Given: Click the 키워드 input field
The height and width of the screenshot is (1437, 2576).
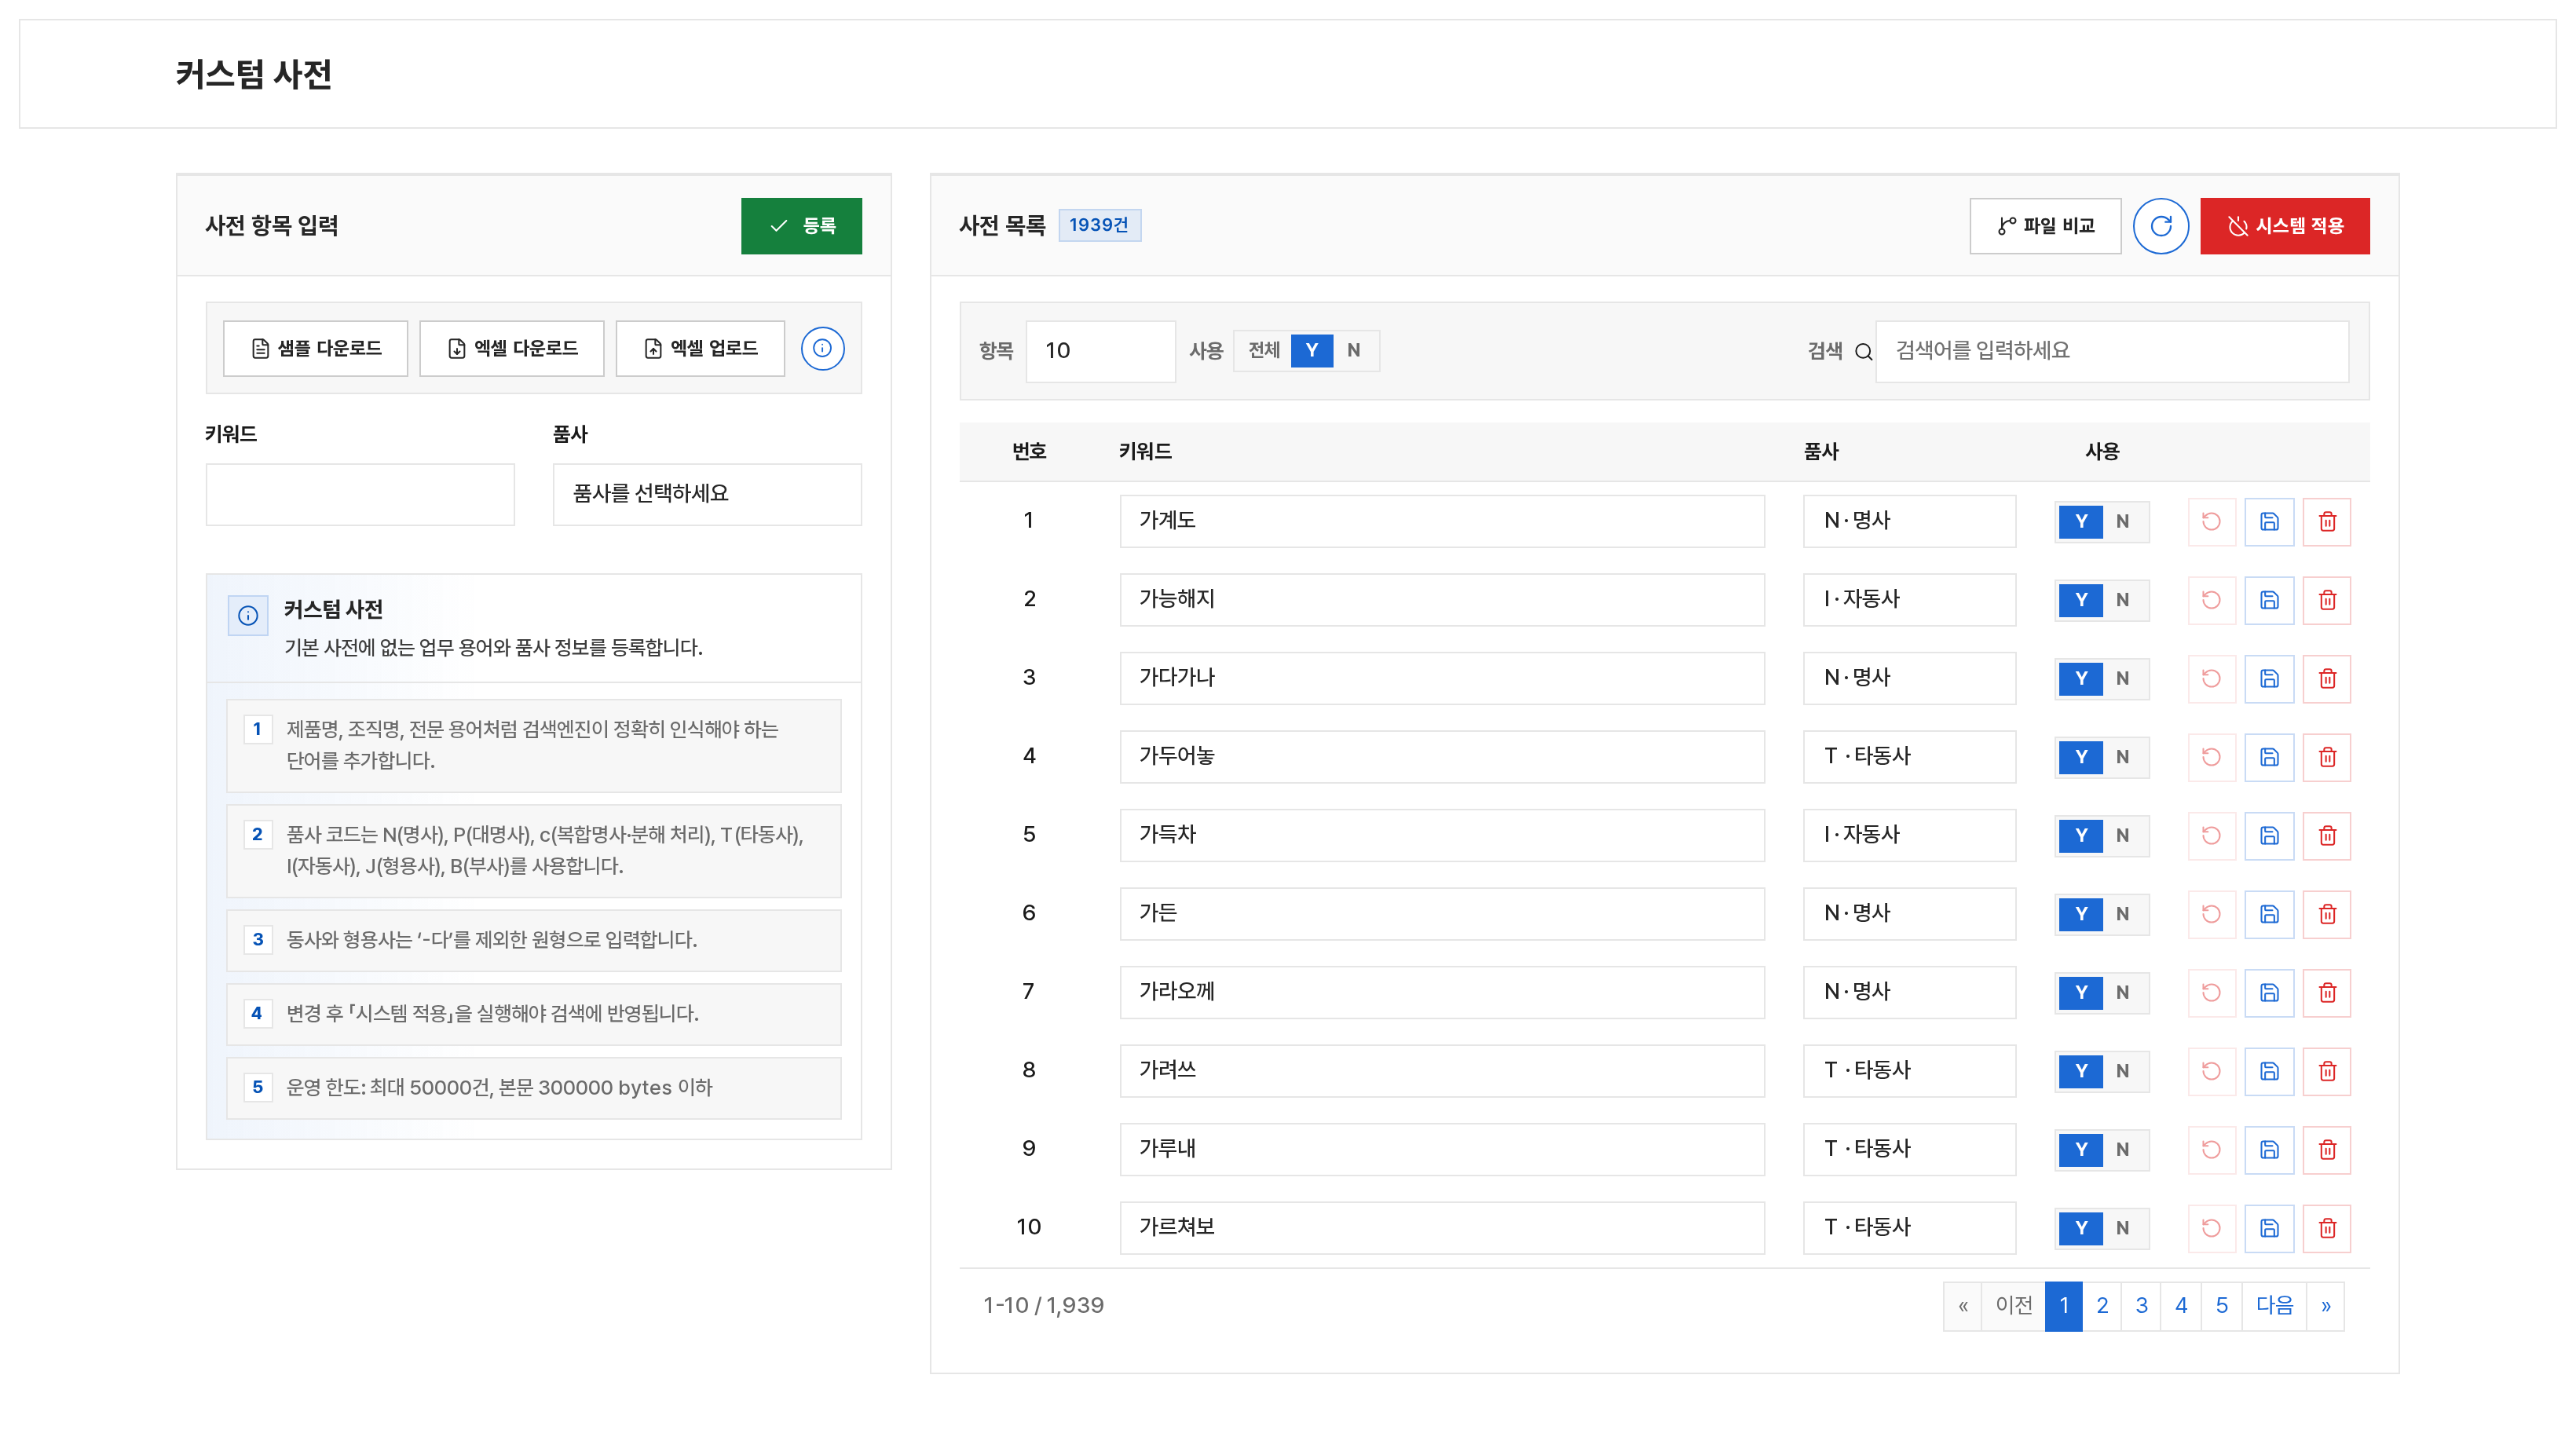Looking at the screenshot, I should 360,494.
